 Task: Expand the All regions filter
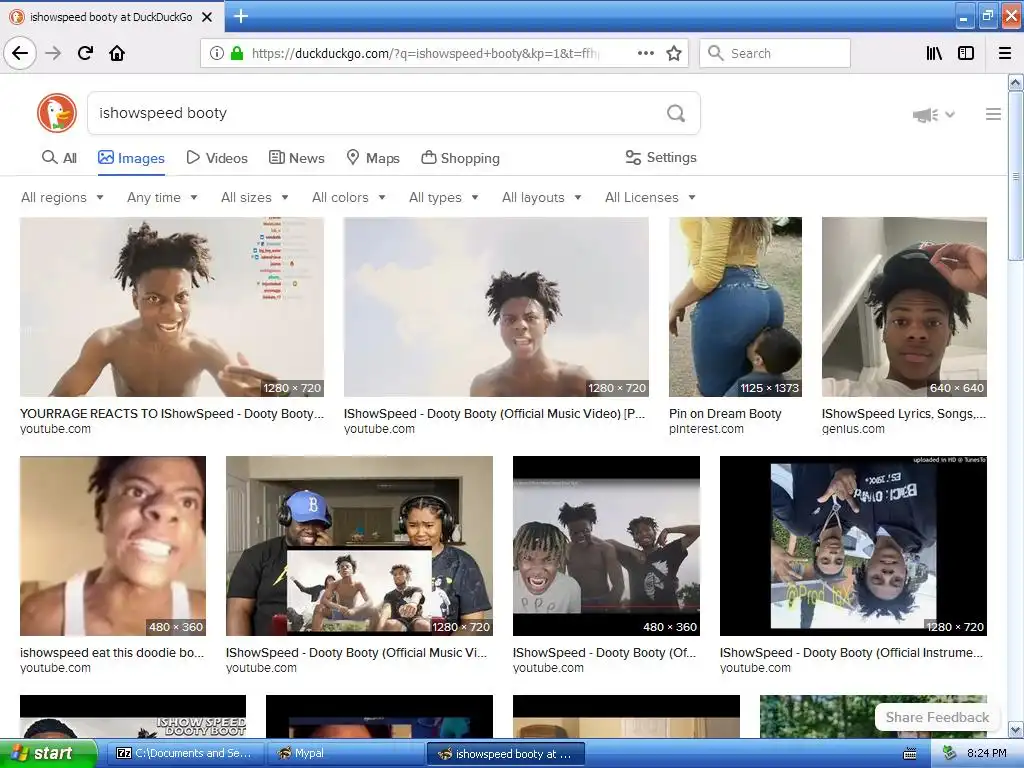[62, 197]
